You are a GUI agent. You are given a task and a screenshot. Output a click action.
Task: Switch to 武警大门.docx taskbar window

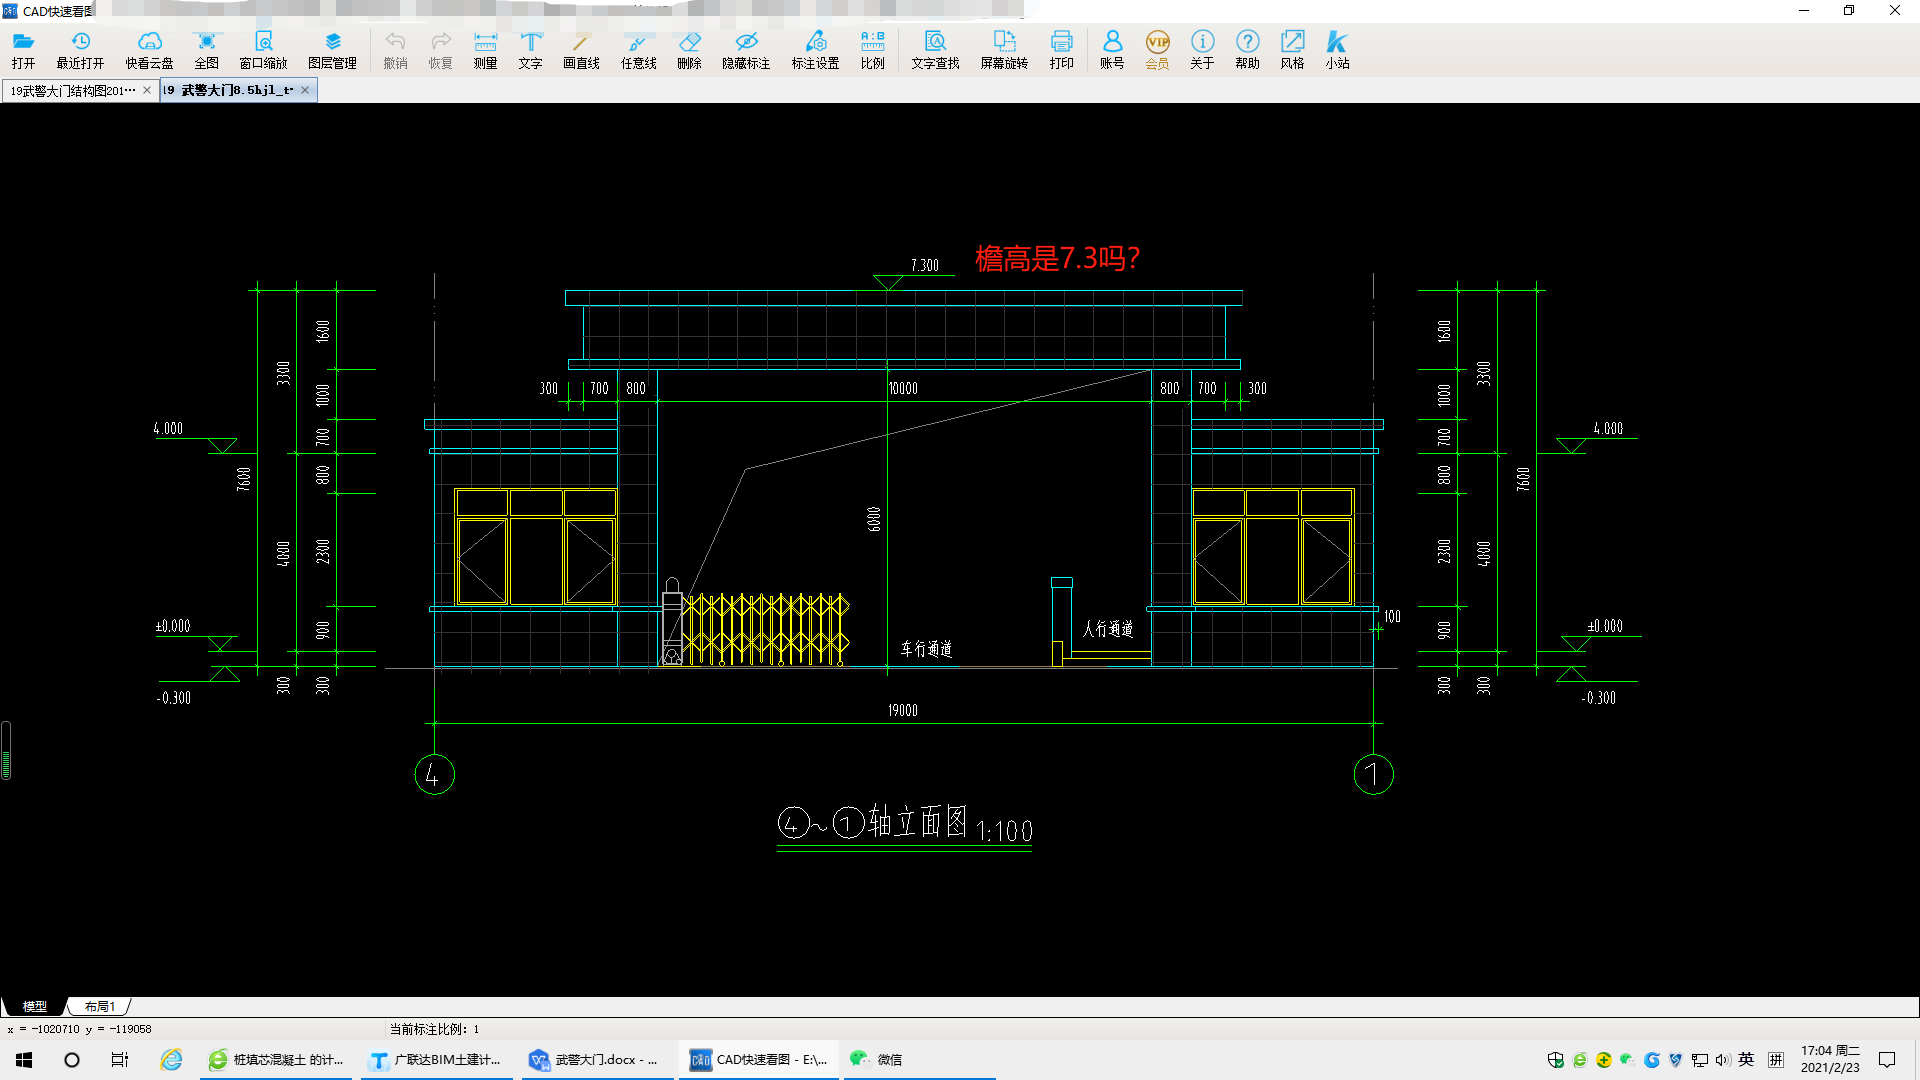pos(596,1060)
